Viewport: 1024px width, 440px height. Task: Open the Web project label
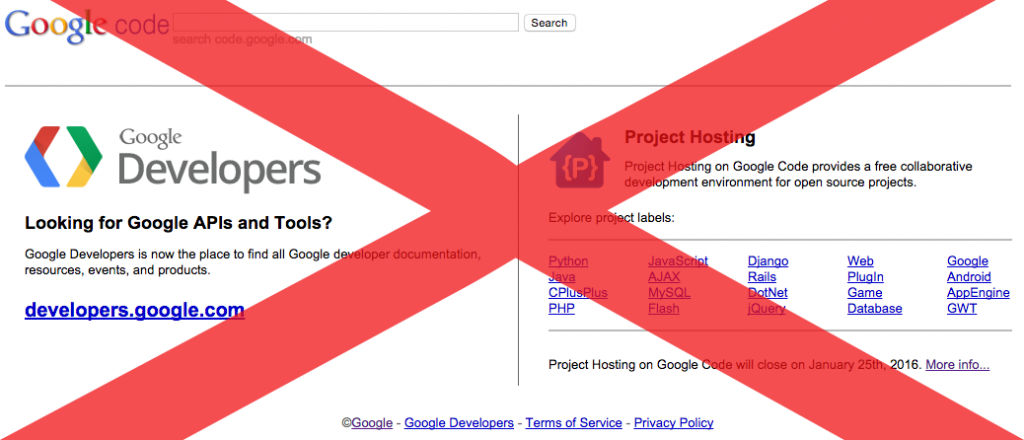(860, 261)
